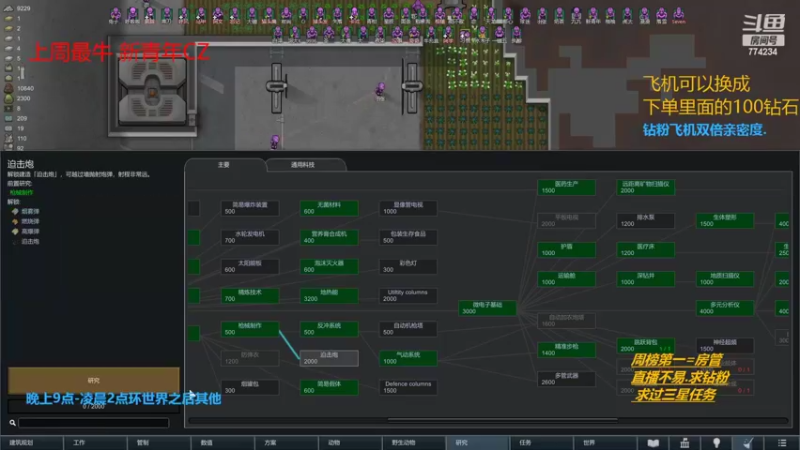800x450 pixels.
Task: Open the 方案 menu tab
Action: coord(287,443)
